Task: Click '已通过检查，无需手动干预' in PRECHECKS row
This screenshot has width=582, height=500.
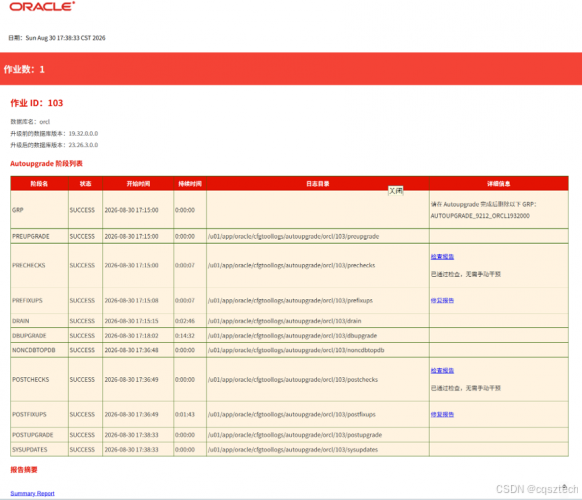Action: tap(466, 274)
